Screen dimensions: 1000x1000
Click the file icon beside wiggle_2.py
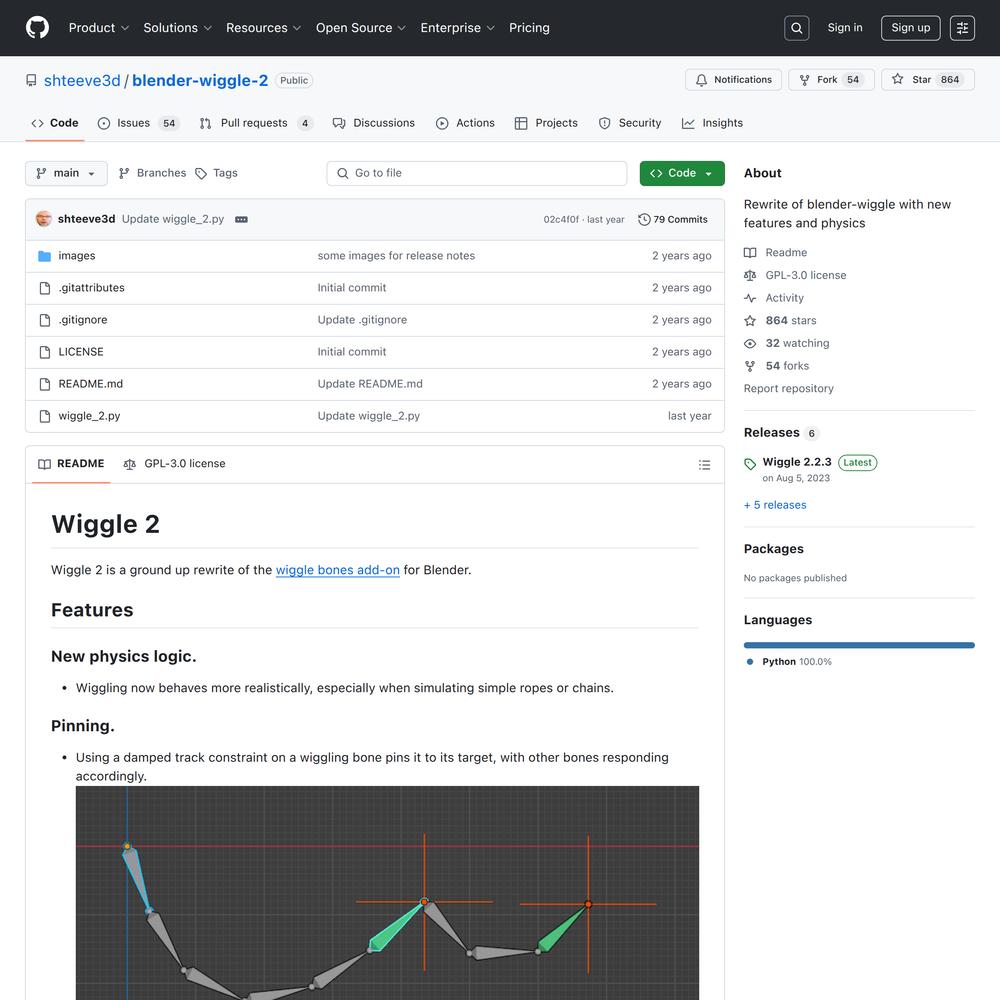45,416
